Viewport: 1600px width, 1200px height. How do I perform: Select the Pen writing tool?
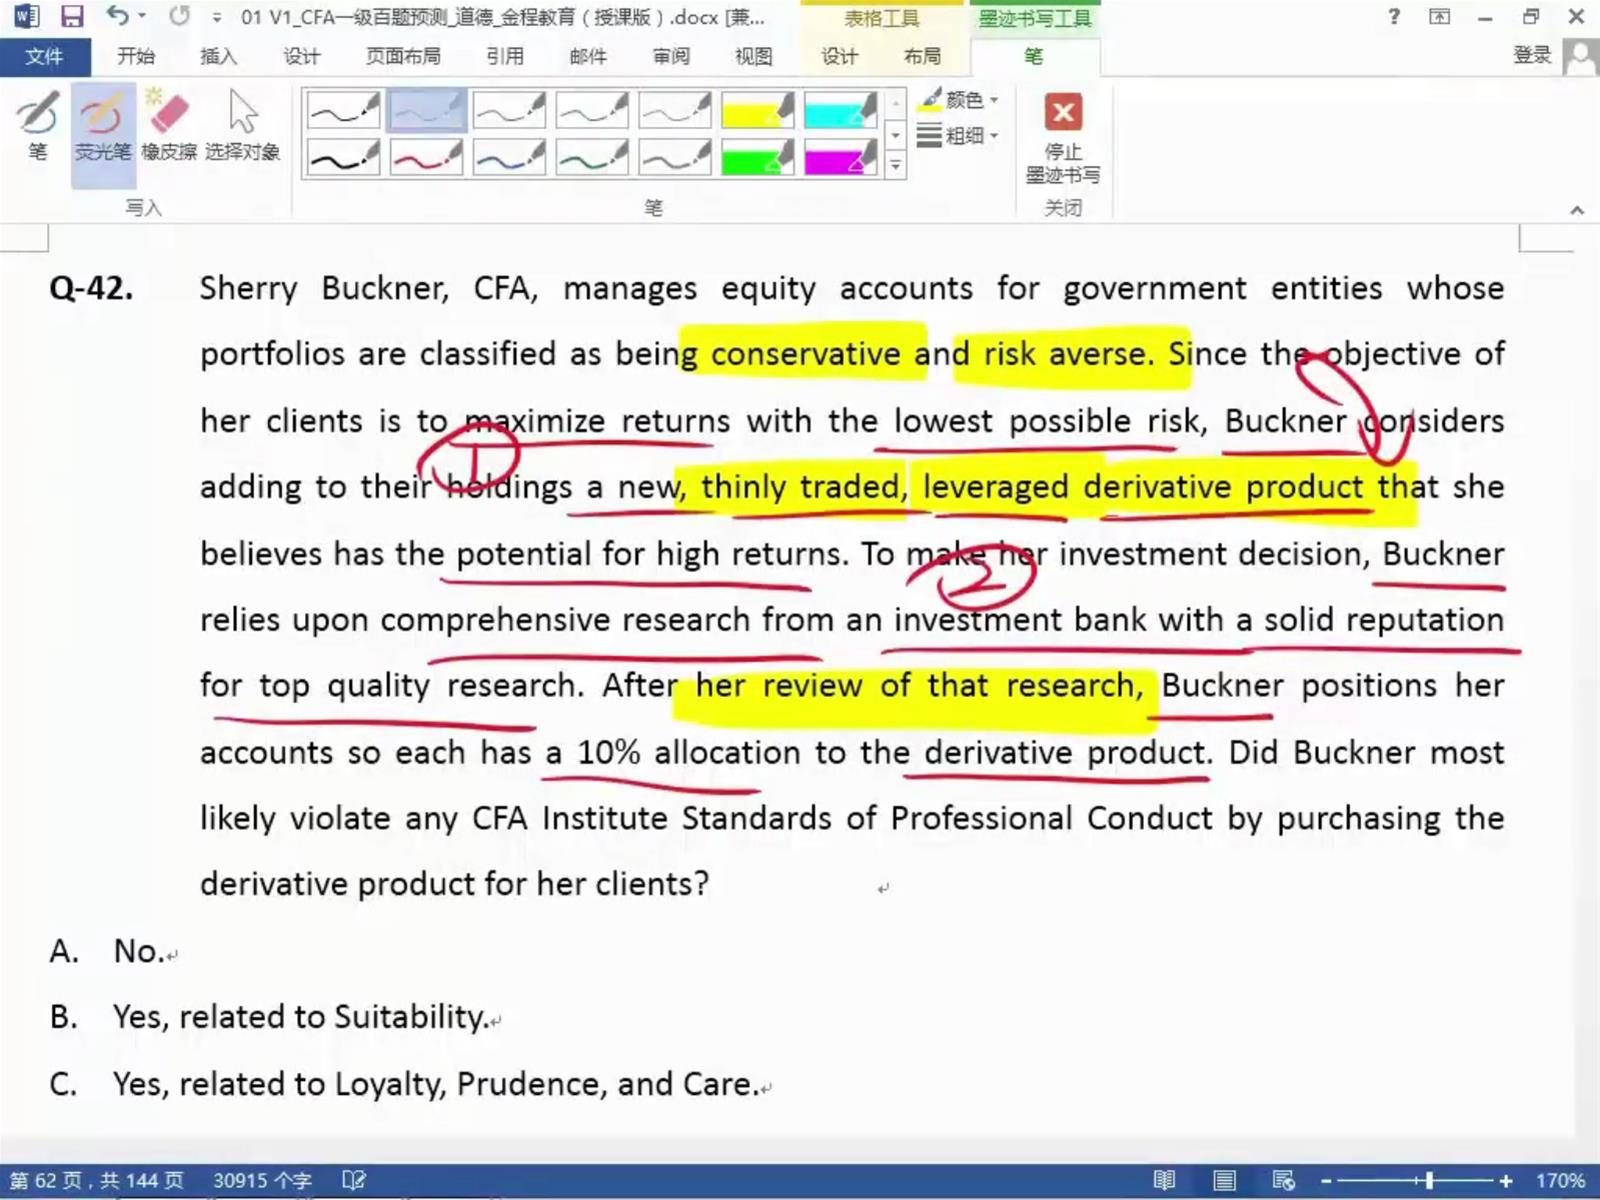pos(38,126)
